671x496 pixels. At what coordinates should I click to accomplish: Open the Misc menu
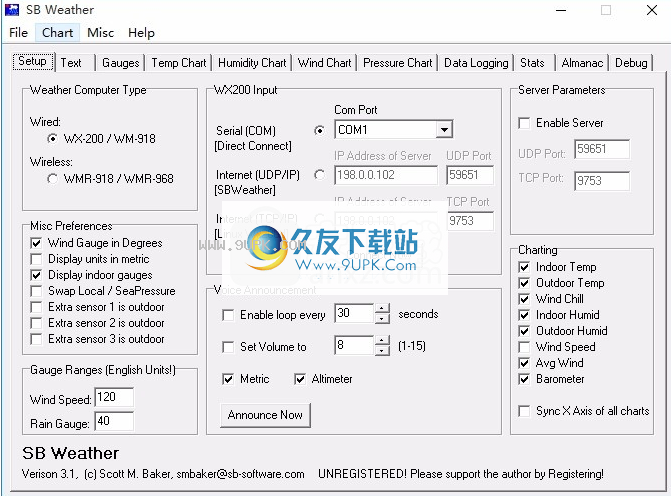point(101,33)
